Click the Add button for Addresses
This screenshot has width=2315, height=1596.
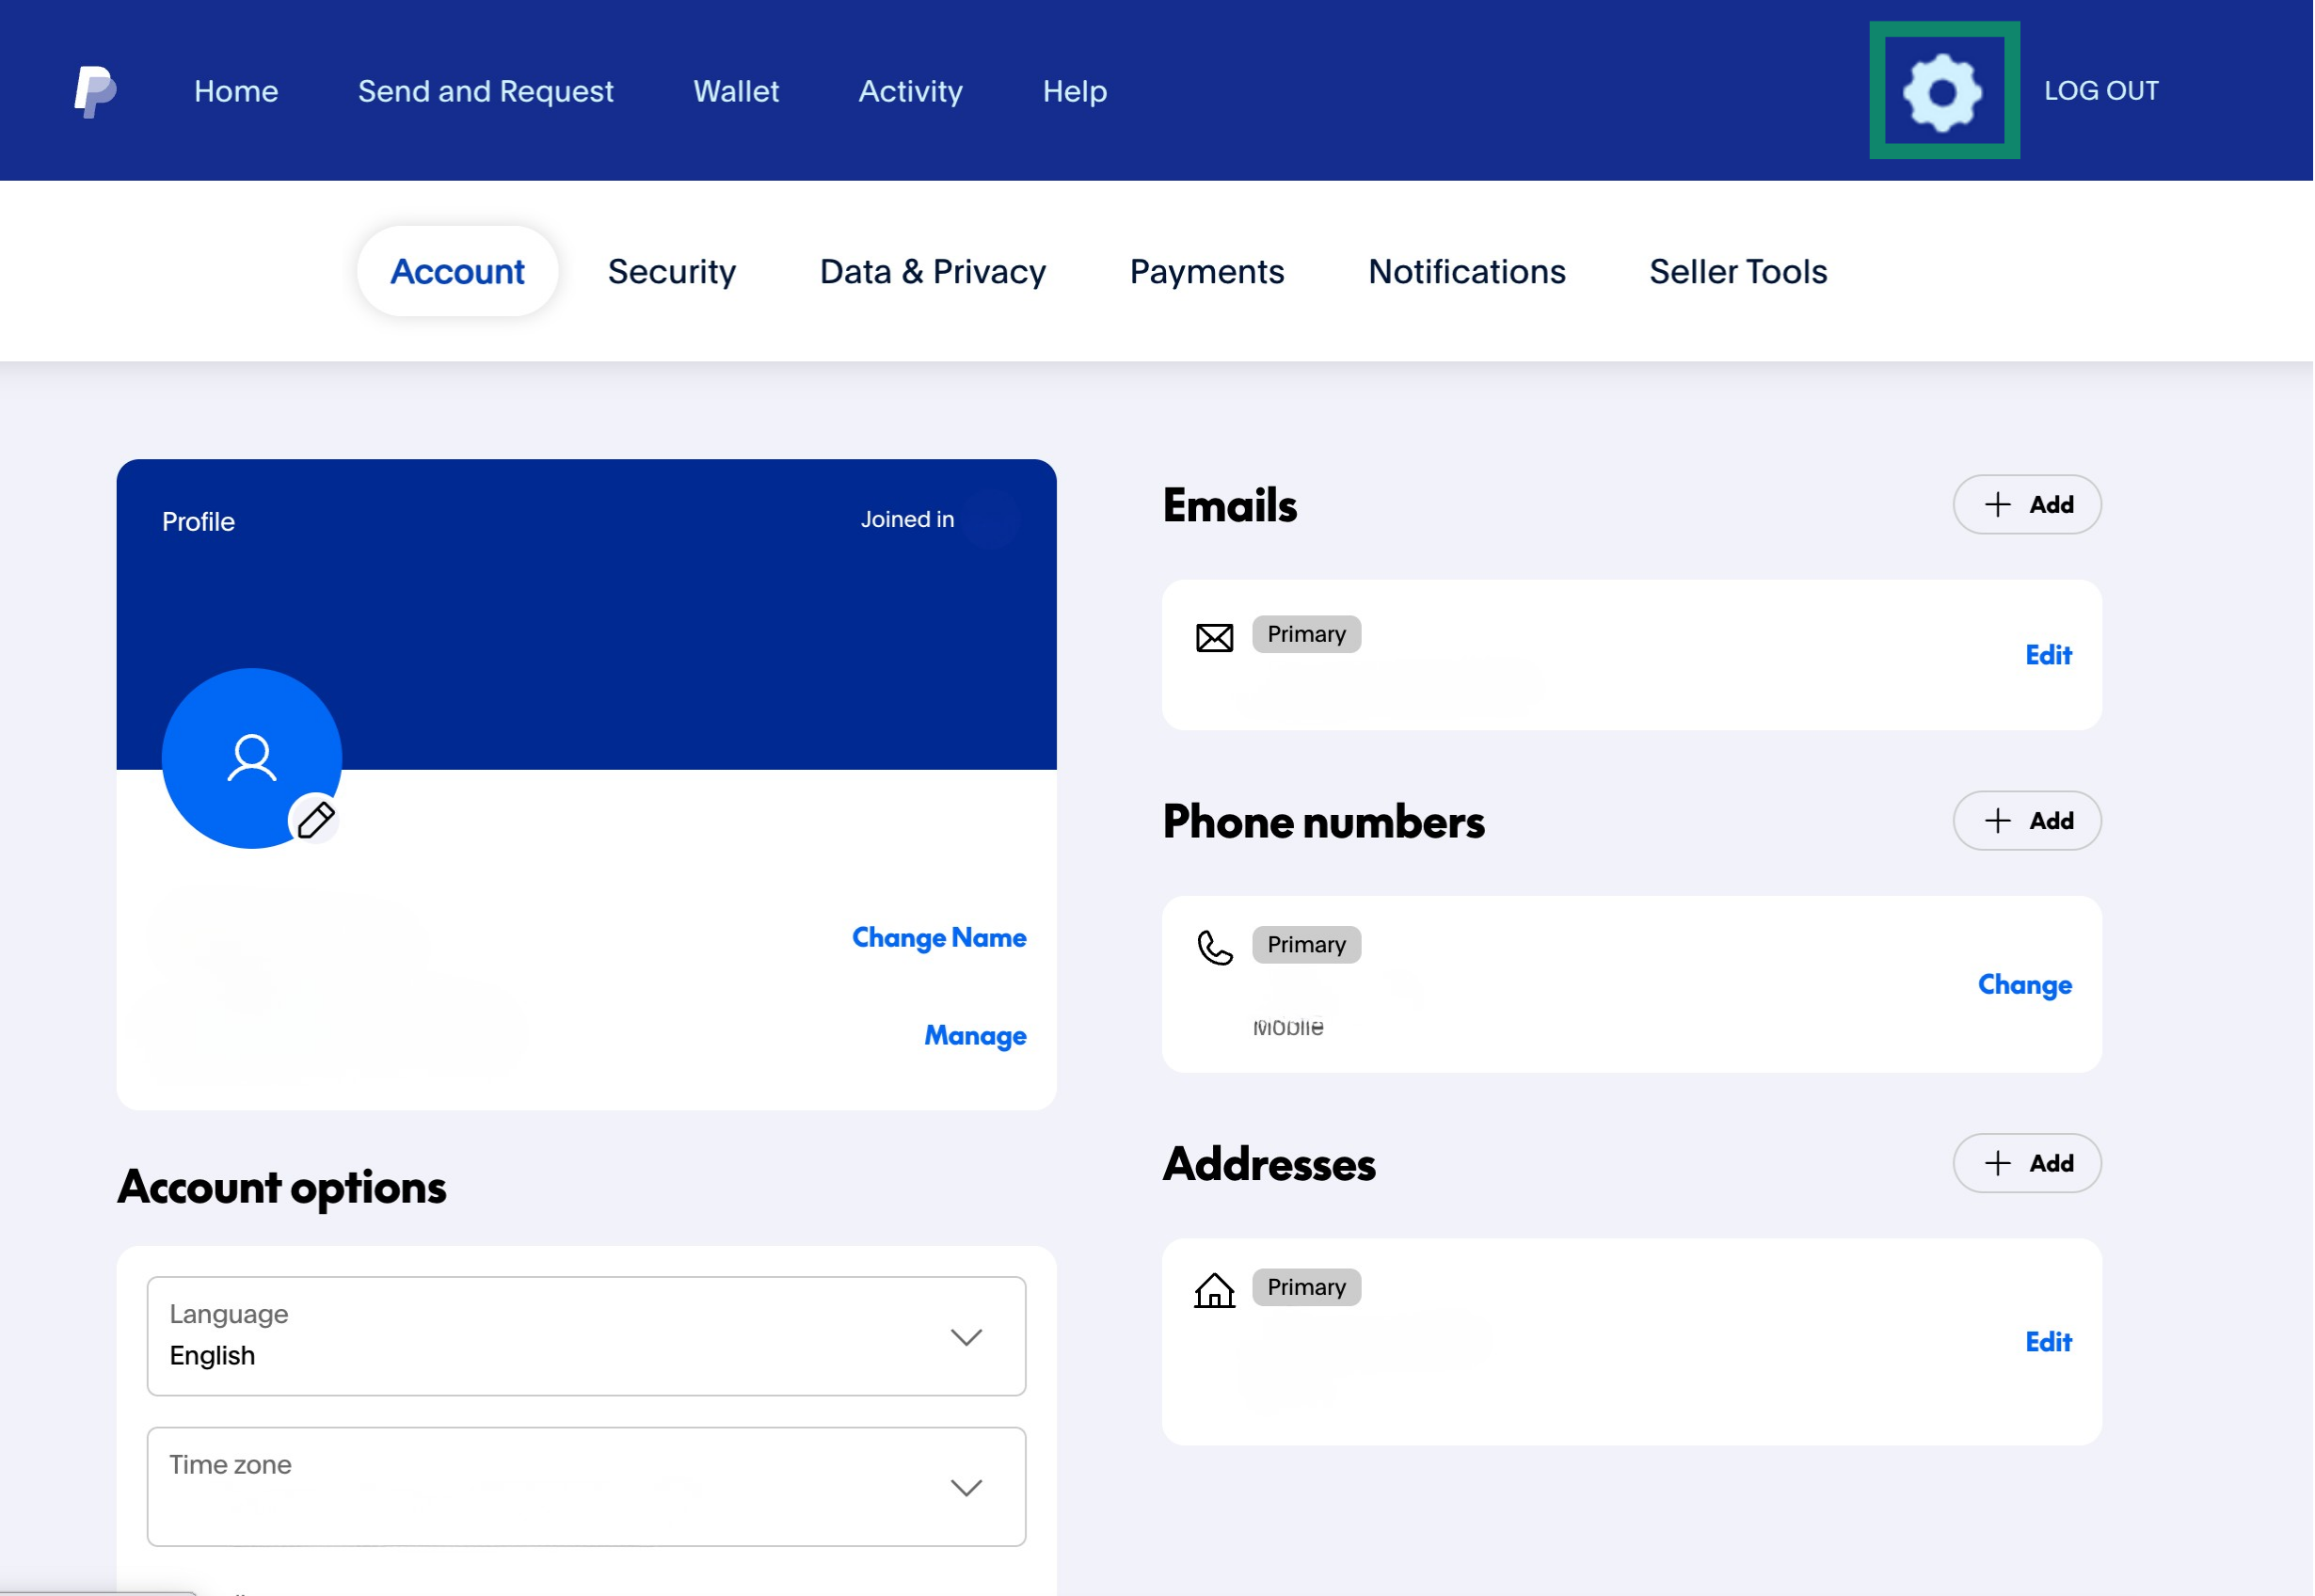2026,1163
